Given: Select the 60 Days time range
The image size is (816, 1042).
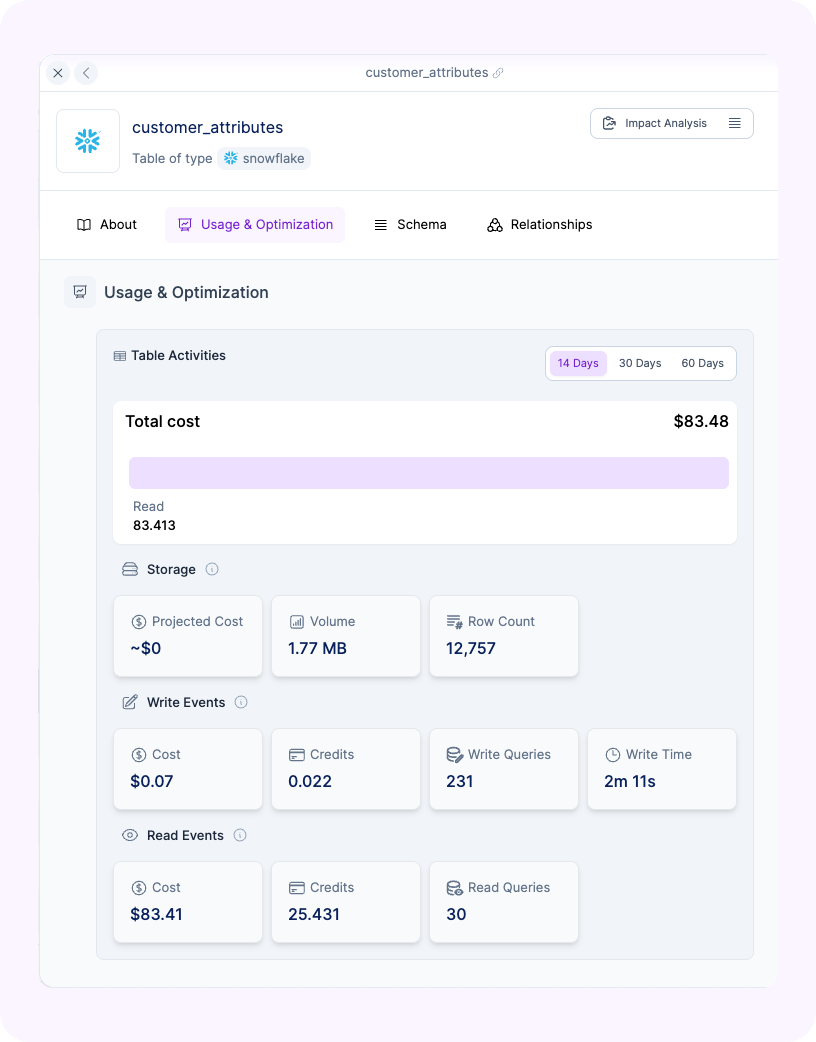Looking at the screenshot, I should (x=702, y=363).
